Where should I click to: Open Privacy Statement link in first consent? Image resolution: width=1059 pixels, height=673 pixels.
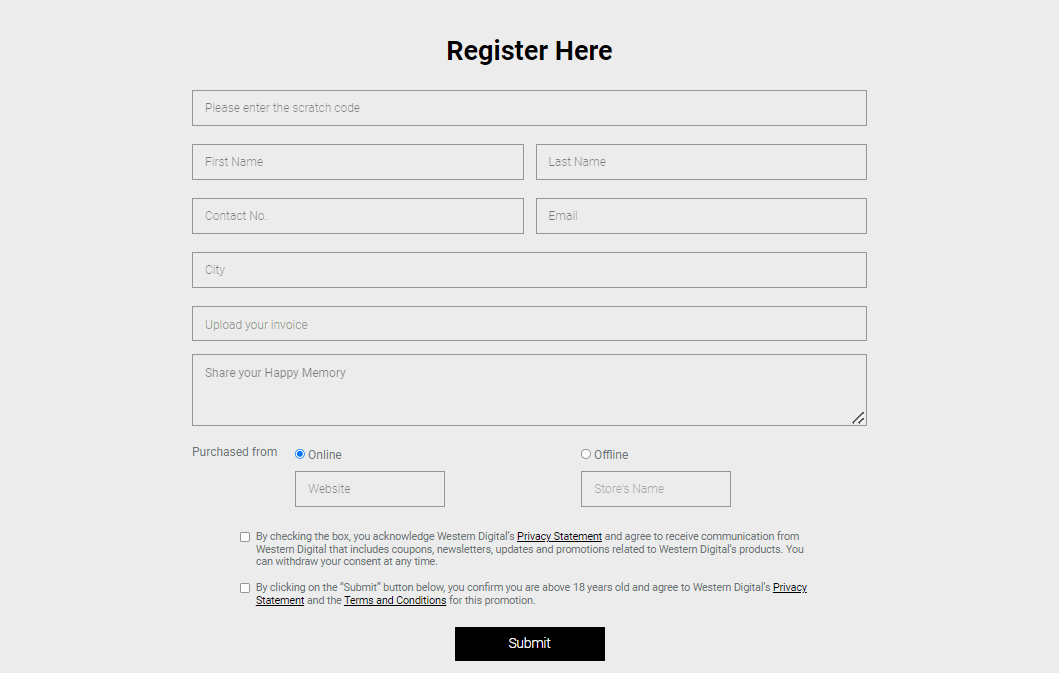pyautogui.click(x=559, y=537)
